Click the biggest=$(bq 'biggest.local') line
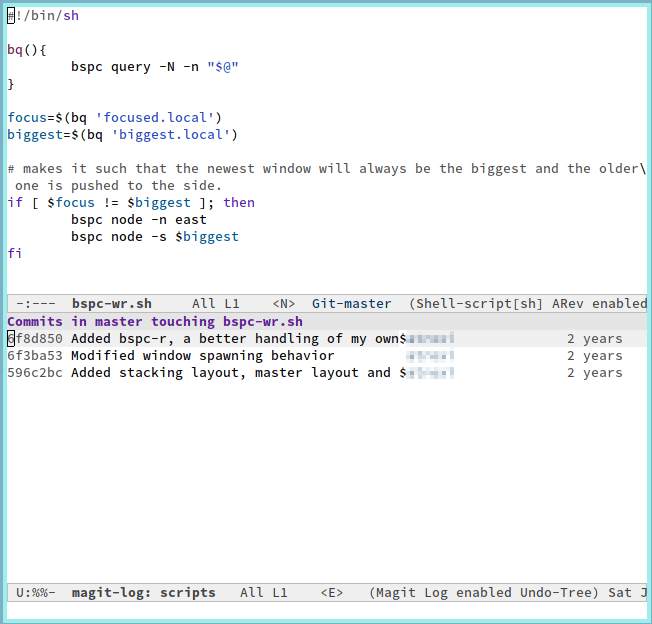Screen dimensions: 652x624 pos(122,135)
